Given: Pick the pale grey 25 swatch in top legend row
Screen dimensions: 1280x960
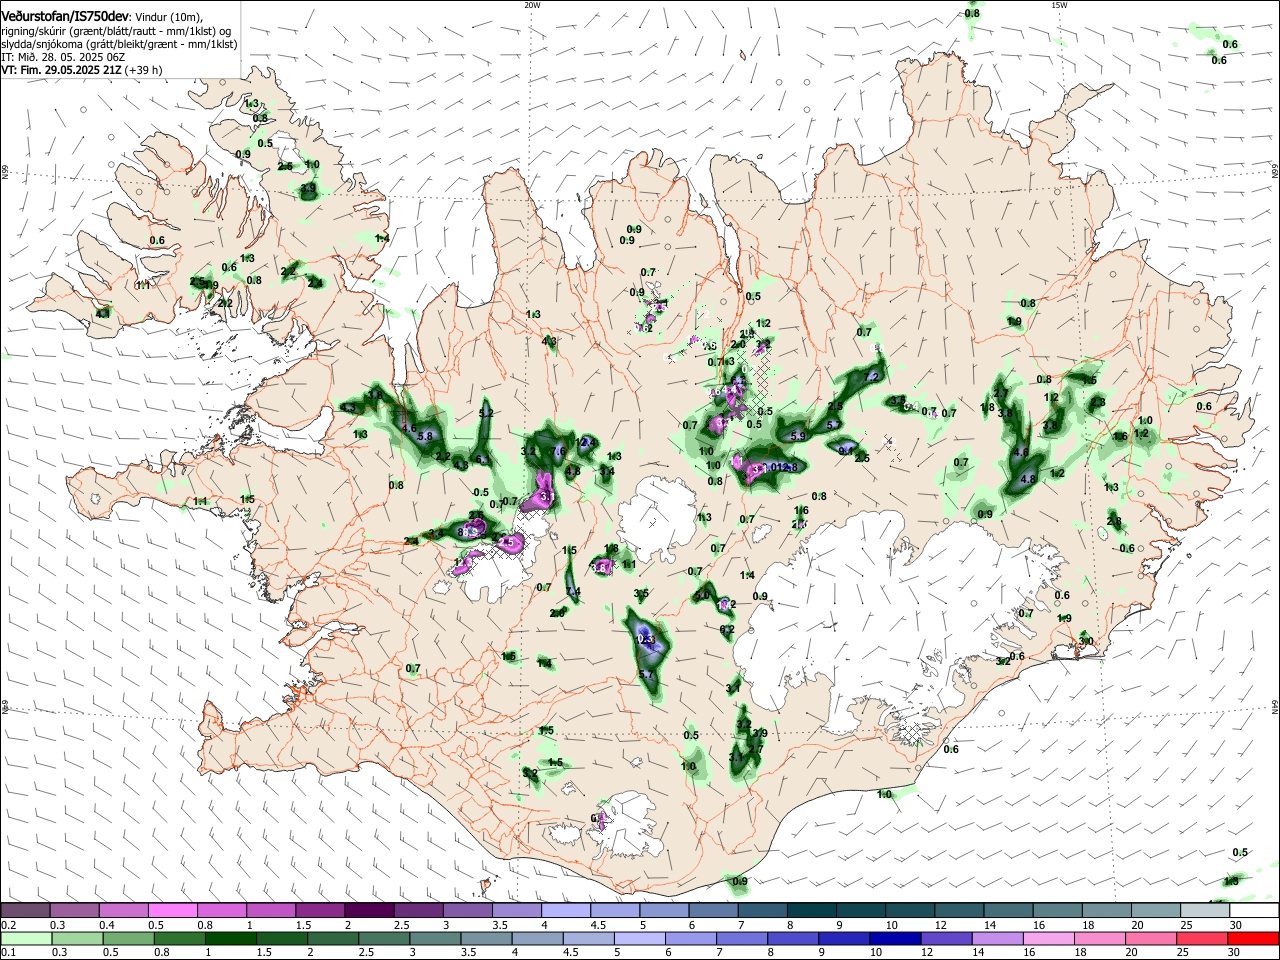Looking at the screenshot, I should coord(1204,910).
